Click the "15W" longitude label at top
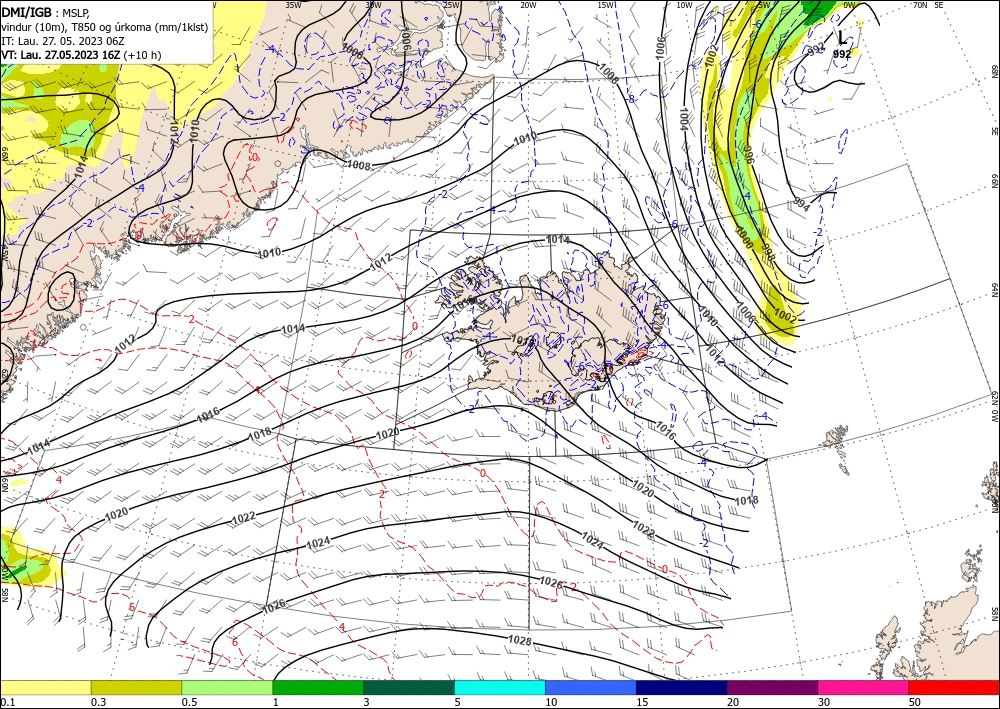Image resolution: width=1000 pixels, height=709 pixels. click(x=606, y=5)
